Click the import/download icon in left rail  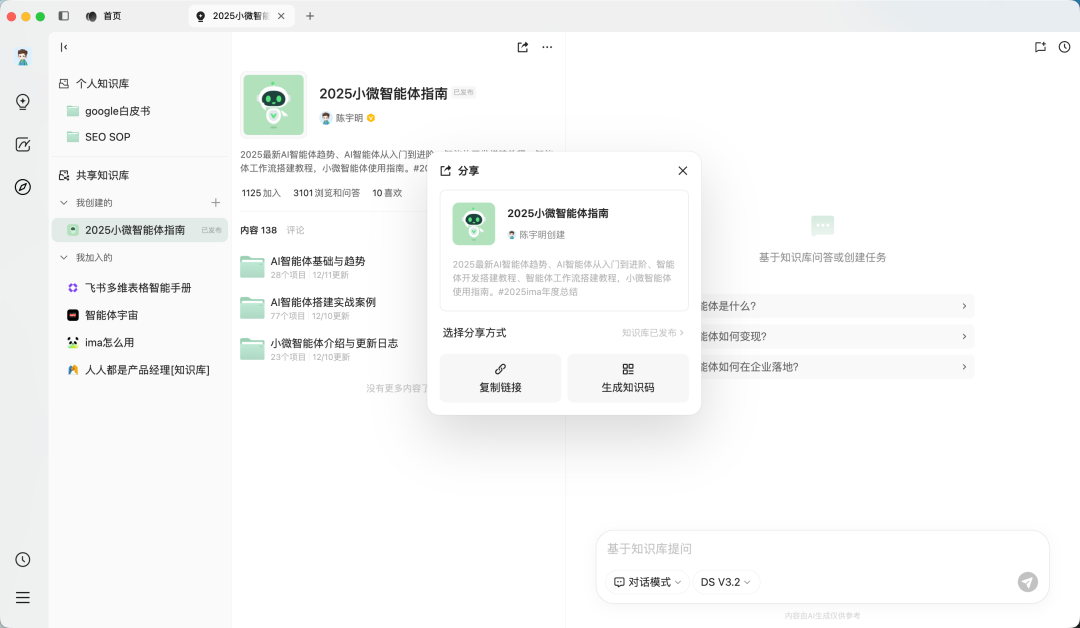pyautogui.click(x=23, y=102)
